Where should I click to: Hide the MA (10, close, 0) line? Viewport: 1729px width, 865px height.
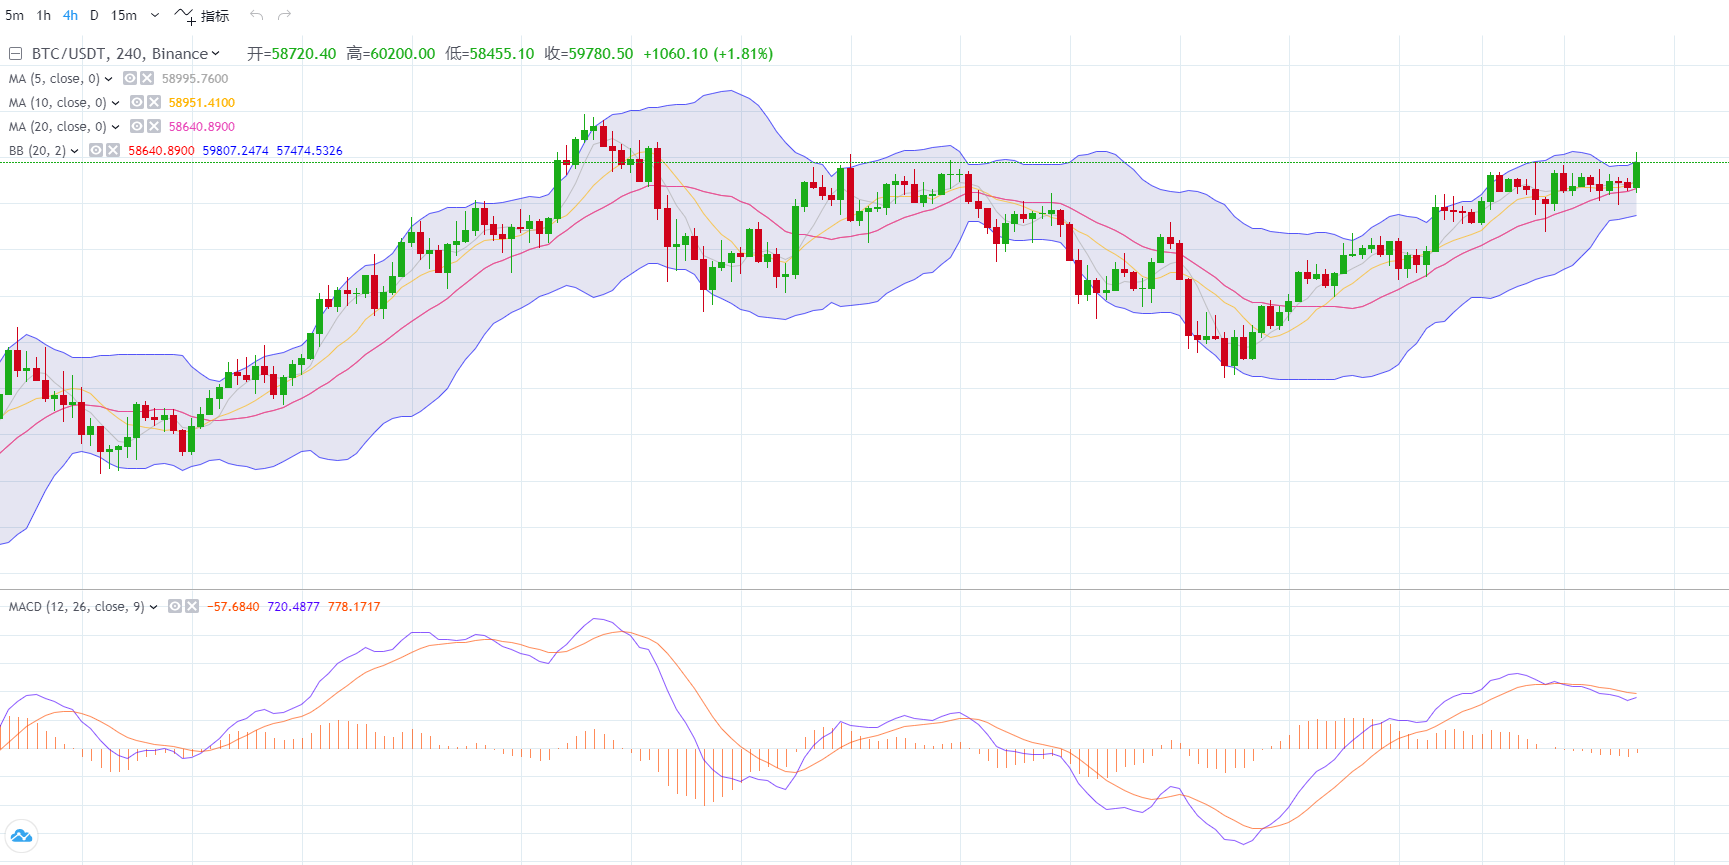(x=137, y=102)
